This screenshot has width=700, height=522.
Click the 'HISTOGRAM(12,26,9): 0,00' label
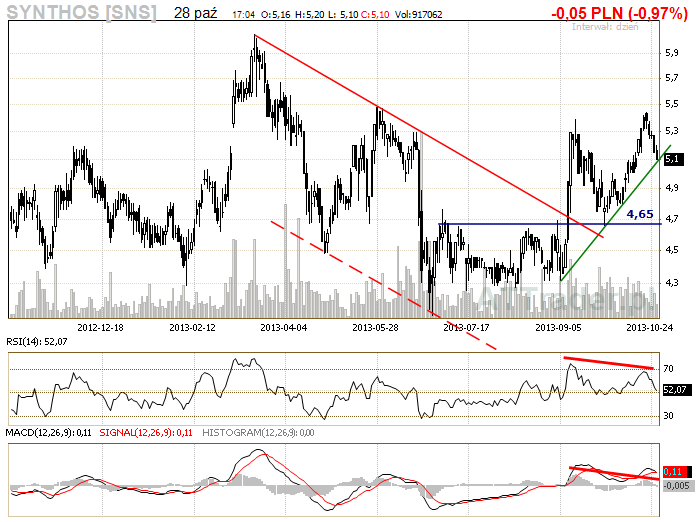258,433
